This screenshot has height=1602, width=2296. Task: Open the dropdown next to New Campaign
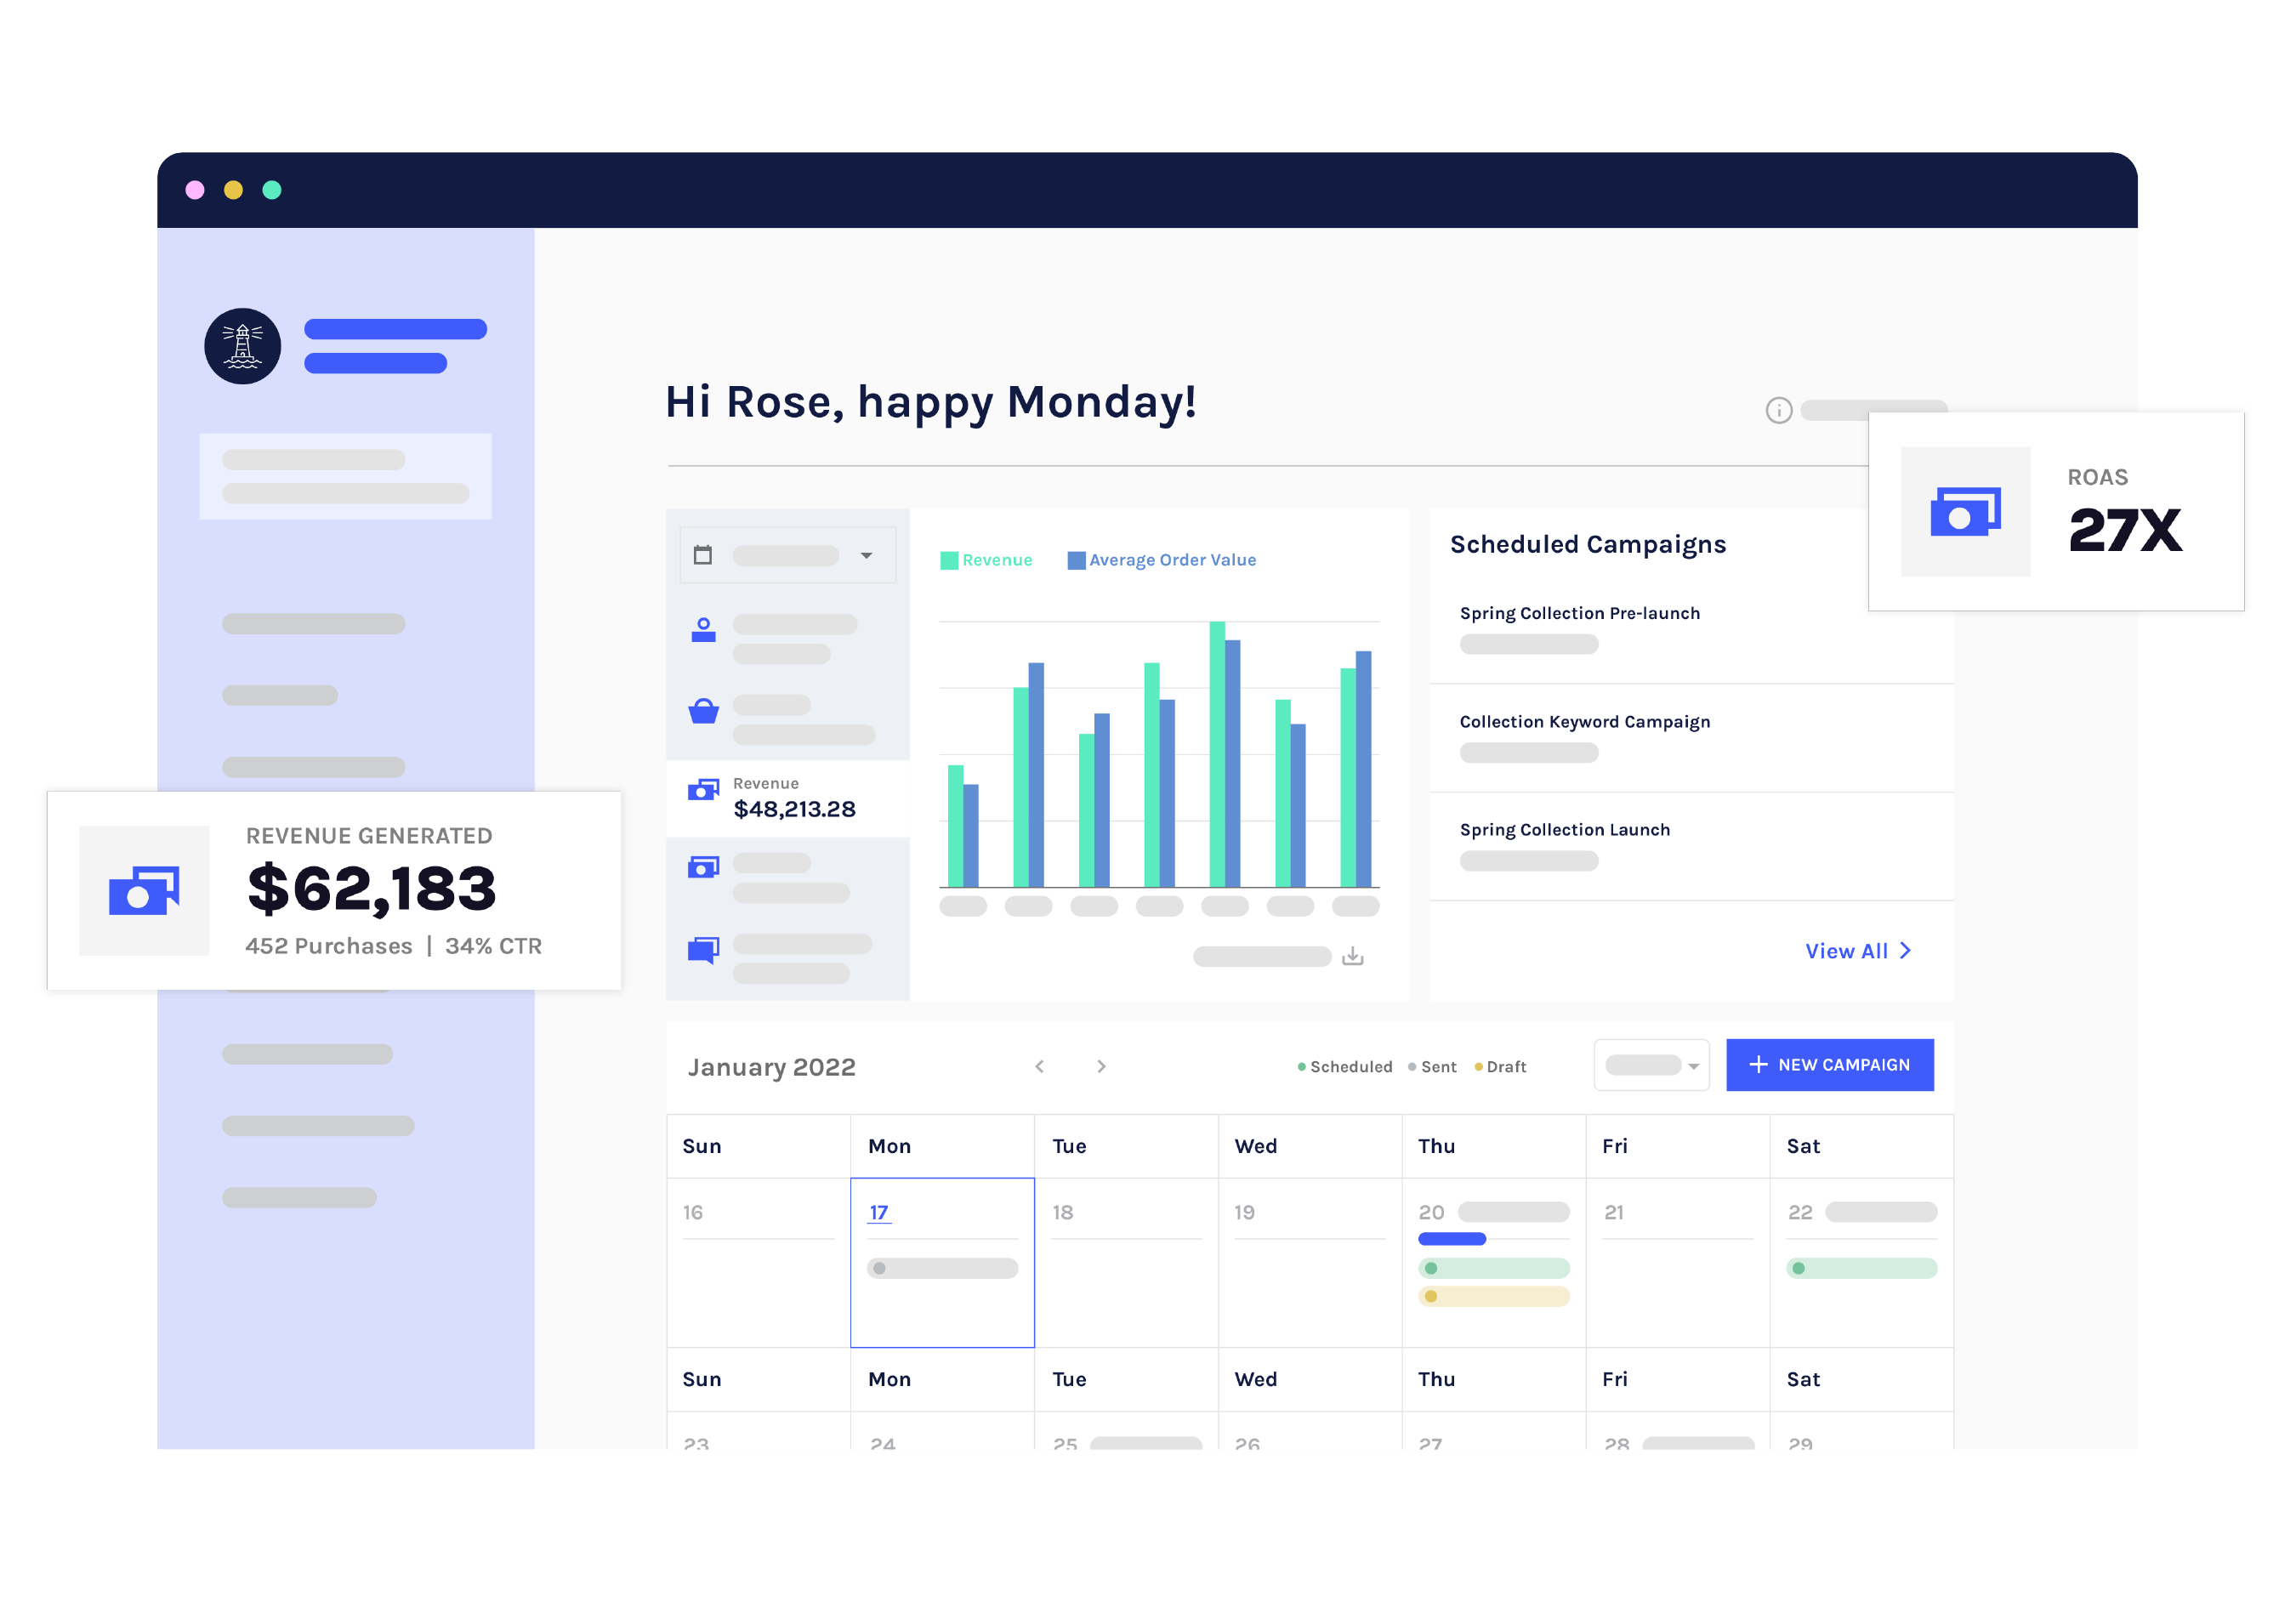[x=1651, y=1064]
